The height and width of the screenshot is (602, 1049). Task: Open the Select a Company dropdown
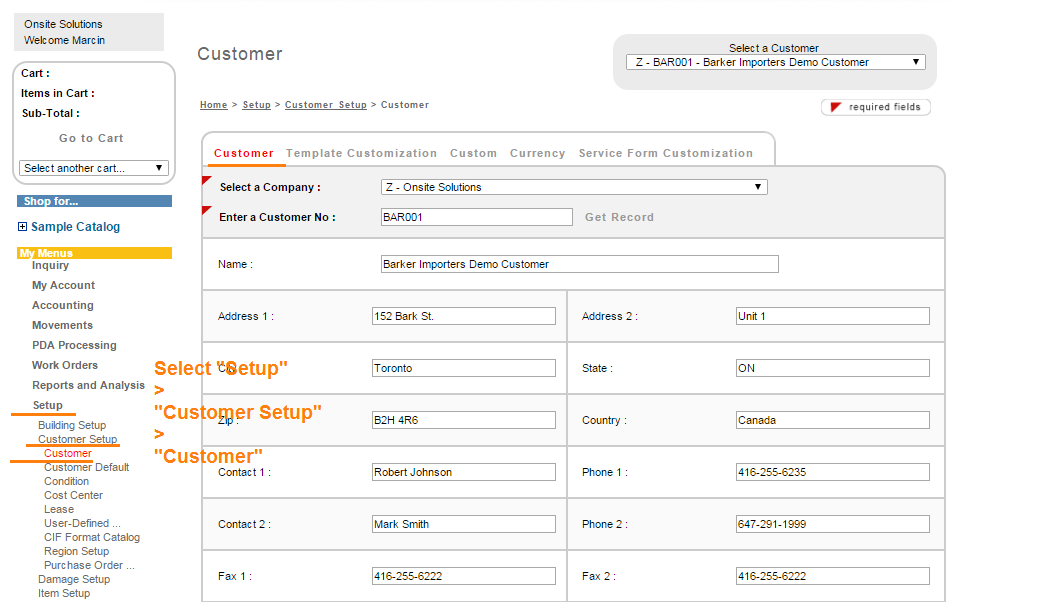coord(574,187)
